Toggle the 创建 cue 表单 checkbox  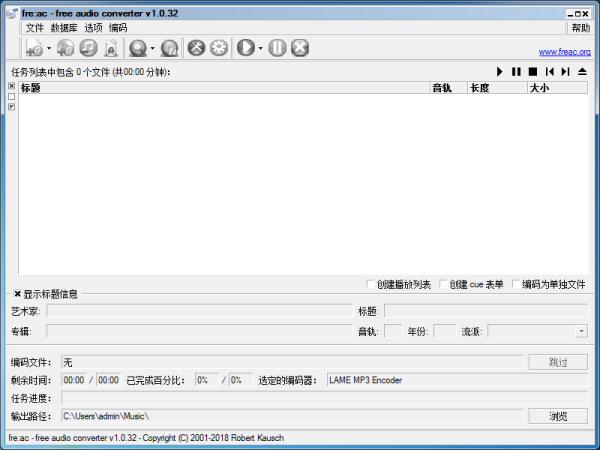[441, 284]
